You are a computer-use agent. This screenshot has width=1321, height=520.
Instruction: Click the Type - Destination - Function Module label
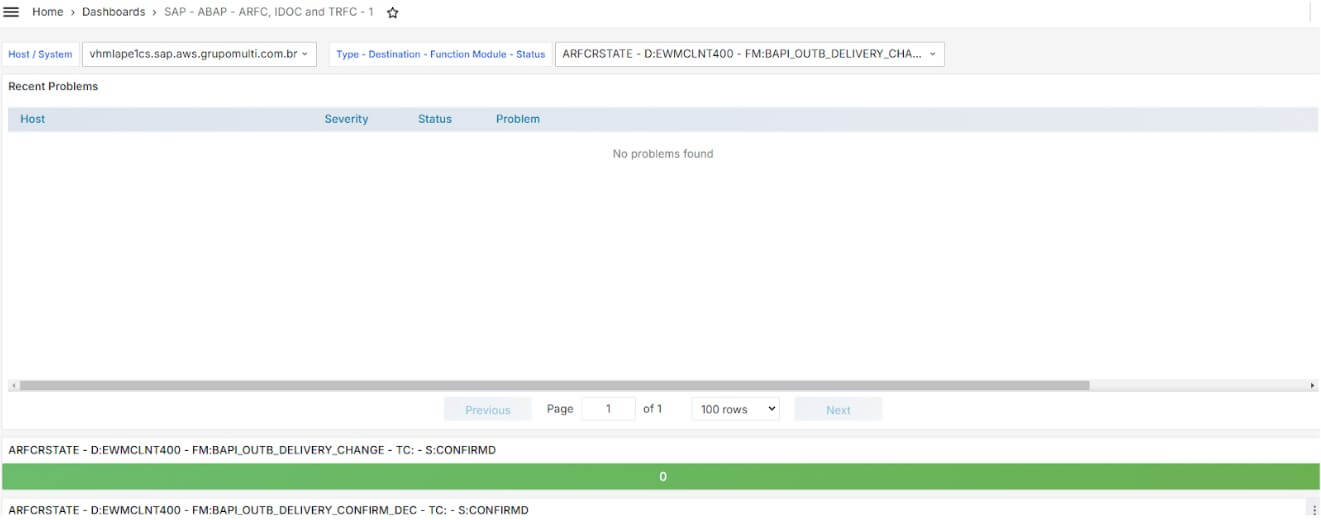point(441,54)
